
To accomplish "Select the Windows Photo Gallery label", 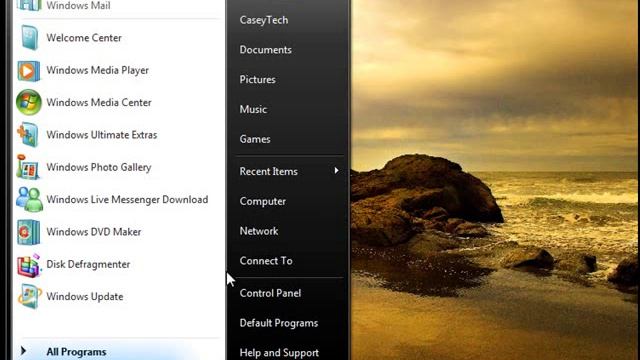I will [x=98, y=167].
